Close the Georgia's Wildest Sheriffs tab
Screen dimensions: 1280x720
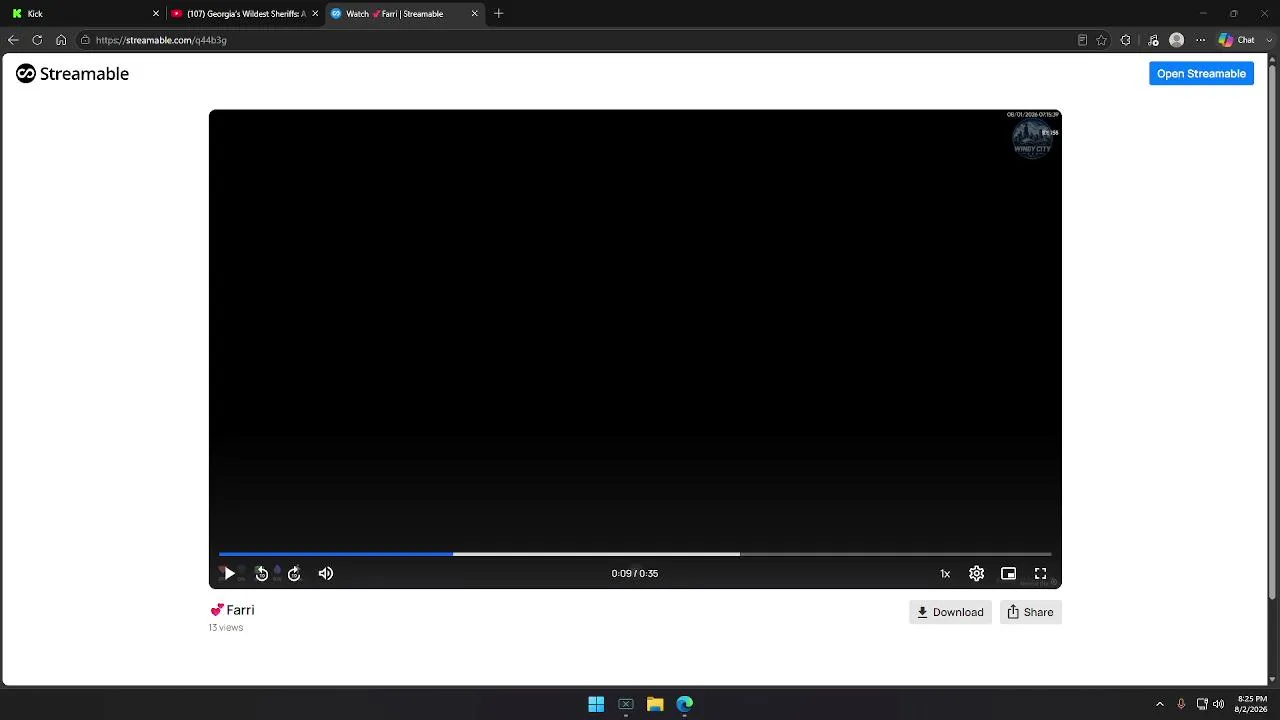(315, 14)
